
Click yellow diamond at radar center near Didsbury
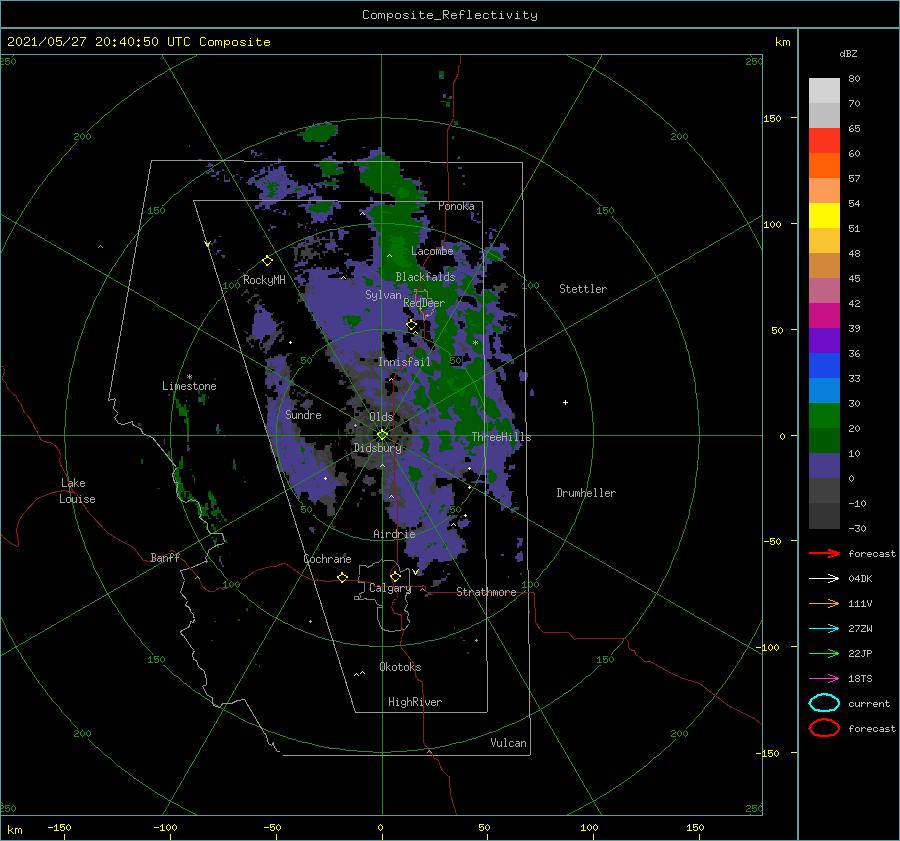[382, 435]
